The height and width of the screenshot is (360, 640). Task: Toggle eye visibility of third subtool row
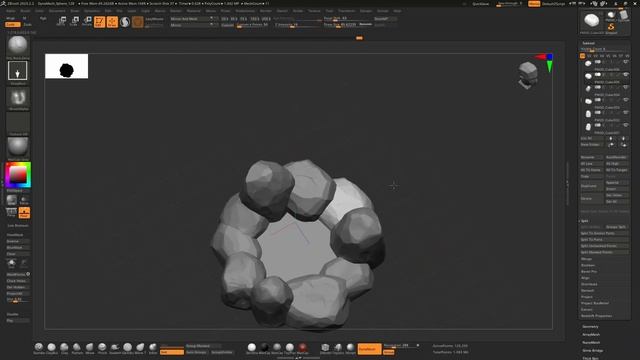click(626, 87)
